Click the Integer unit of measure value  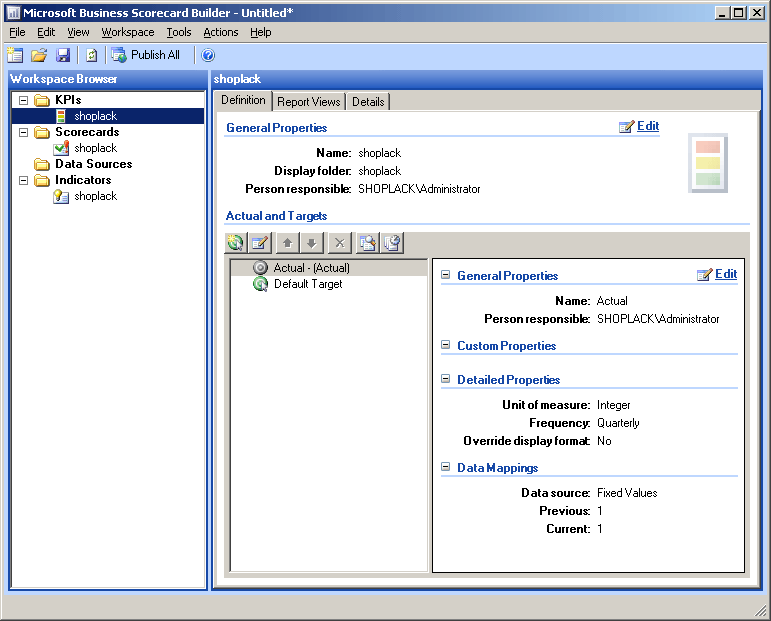[613, 405]
